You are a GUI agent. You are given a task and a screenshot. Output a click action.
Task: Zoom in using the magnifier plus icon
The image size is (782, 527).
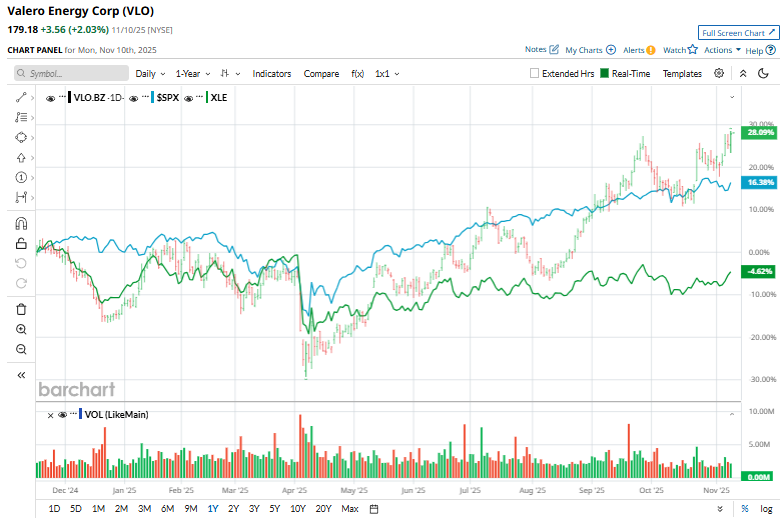(21, 329)
